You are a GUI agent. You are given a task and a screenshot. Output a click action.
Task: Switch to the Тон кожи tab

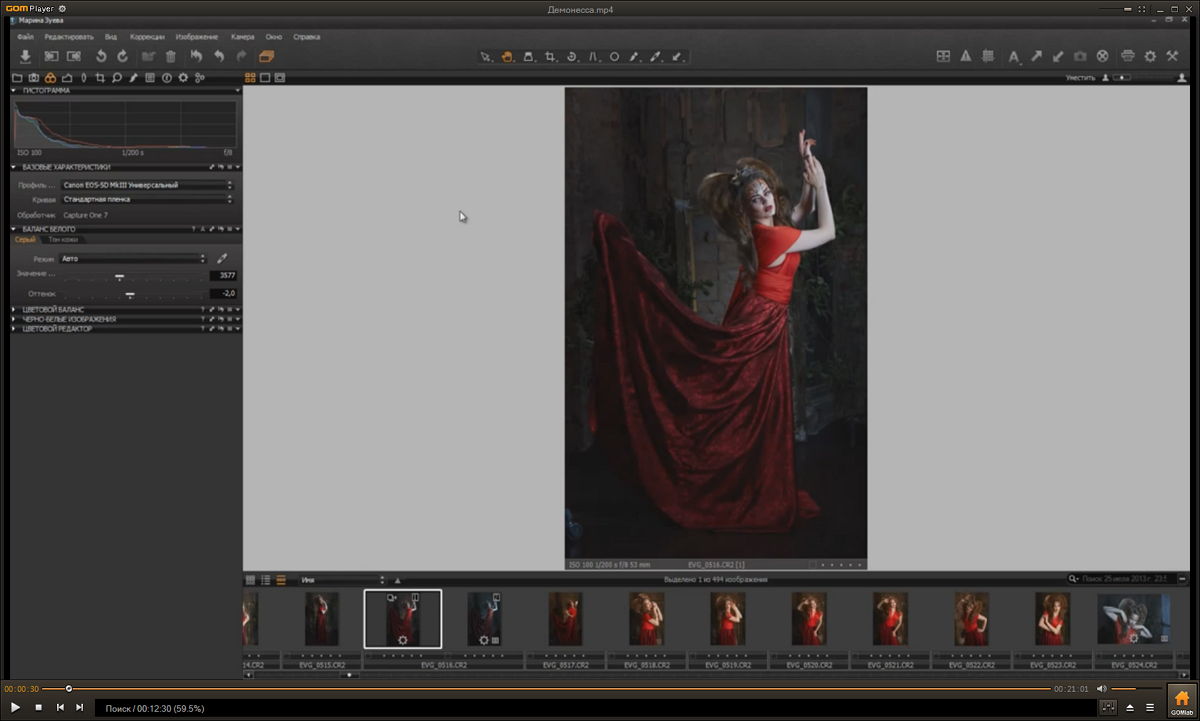(x=63, y=240)
